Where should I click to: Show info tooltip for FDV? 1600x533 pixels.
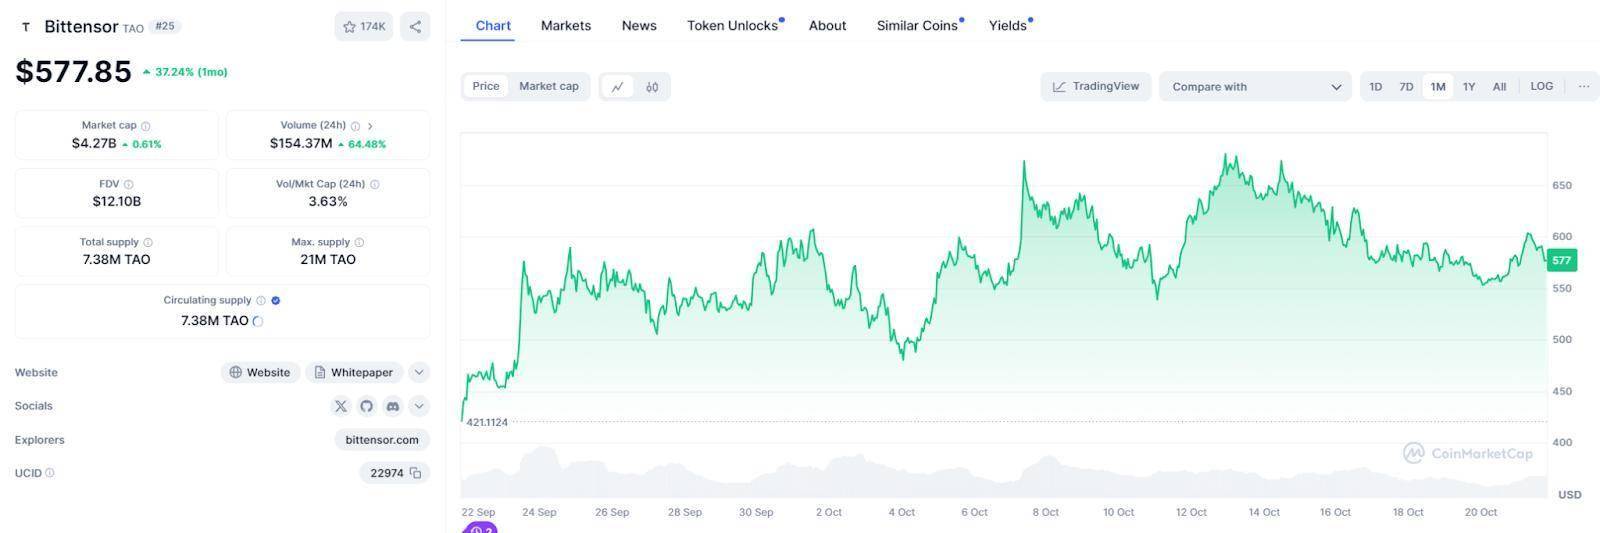tap(128, 184)
